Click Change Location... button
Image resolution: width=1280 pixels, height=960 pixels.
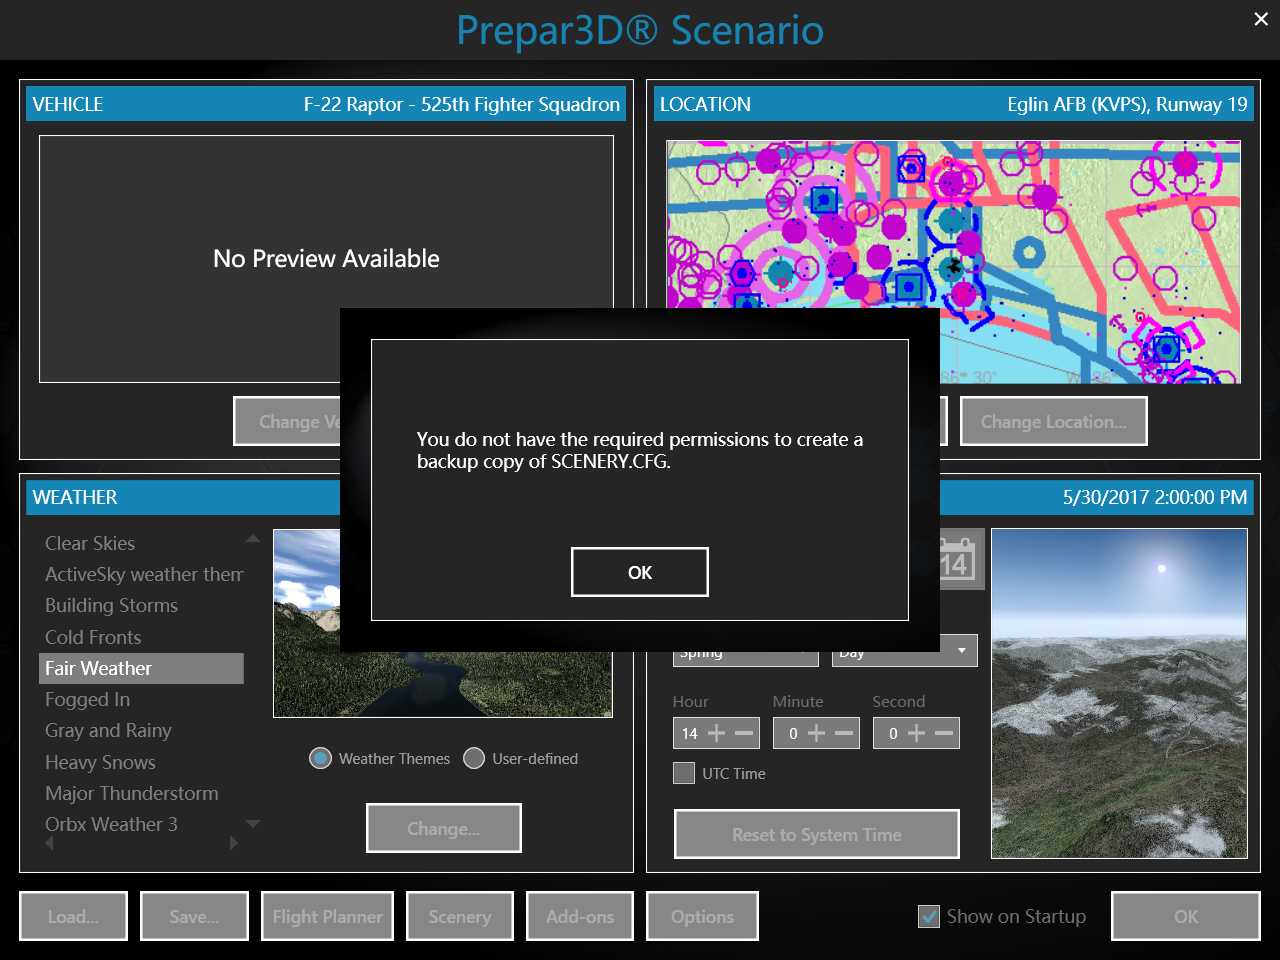(1053, 421)
